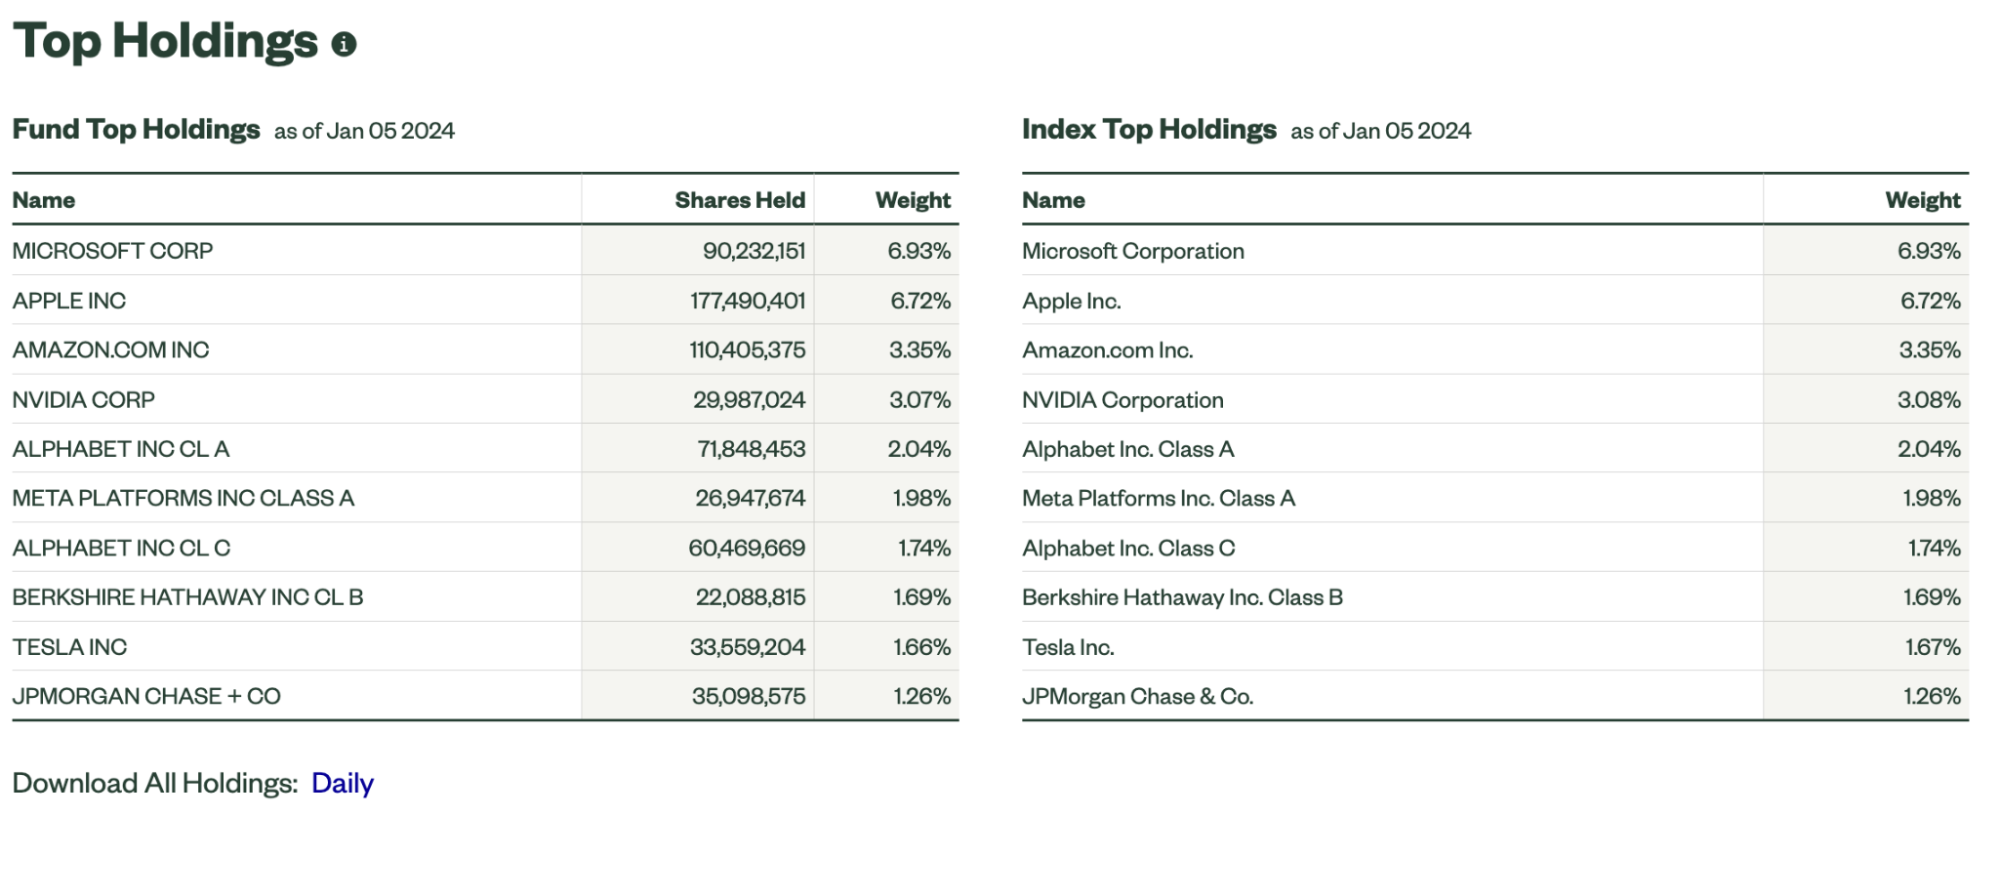Click BERKSHIRE HATHAWAY INC CL B

pyautogui.click(x=188, y=597)
